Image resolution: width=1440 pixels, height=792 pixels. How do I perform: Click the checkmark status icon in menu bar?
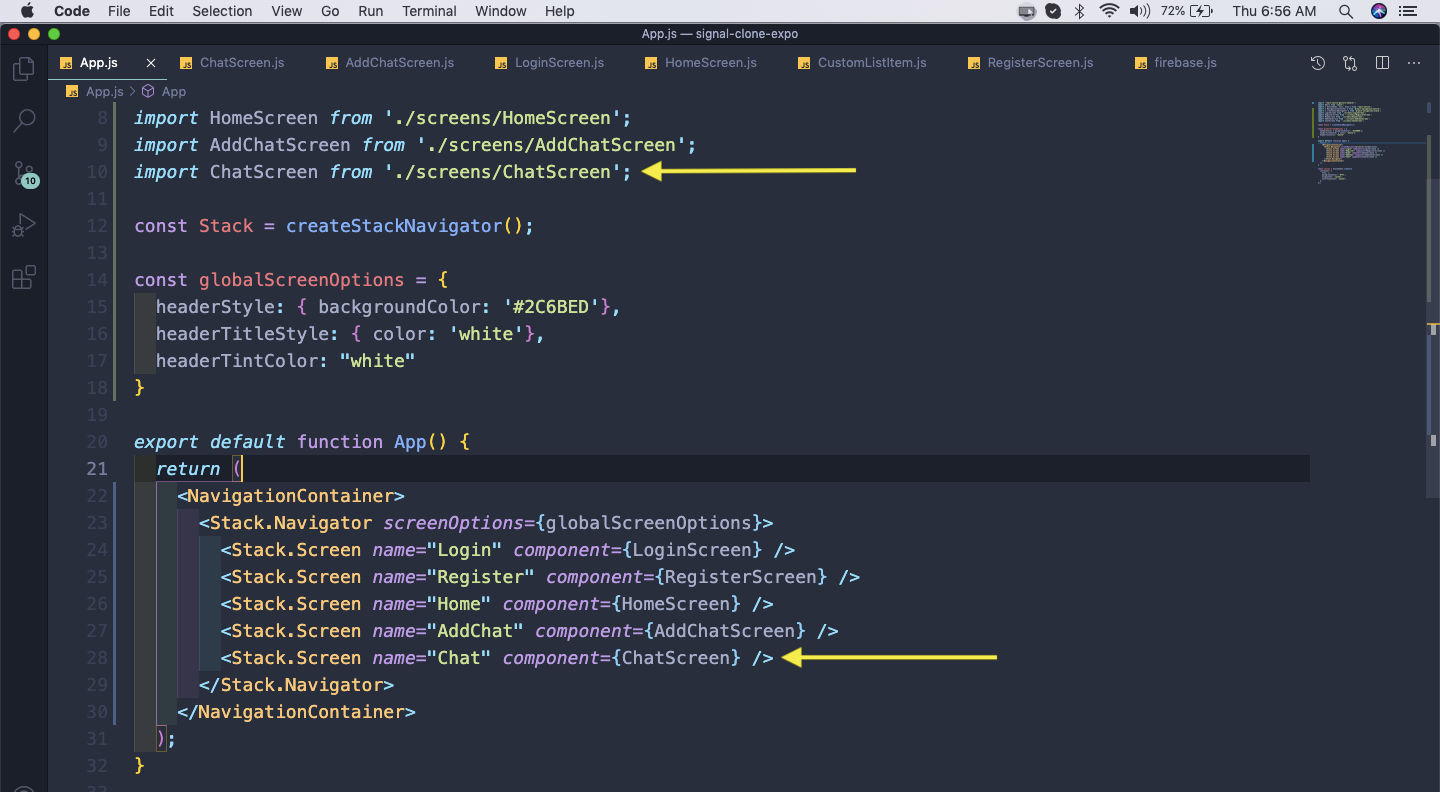(1053, 11)
